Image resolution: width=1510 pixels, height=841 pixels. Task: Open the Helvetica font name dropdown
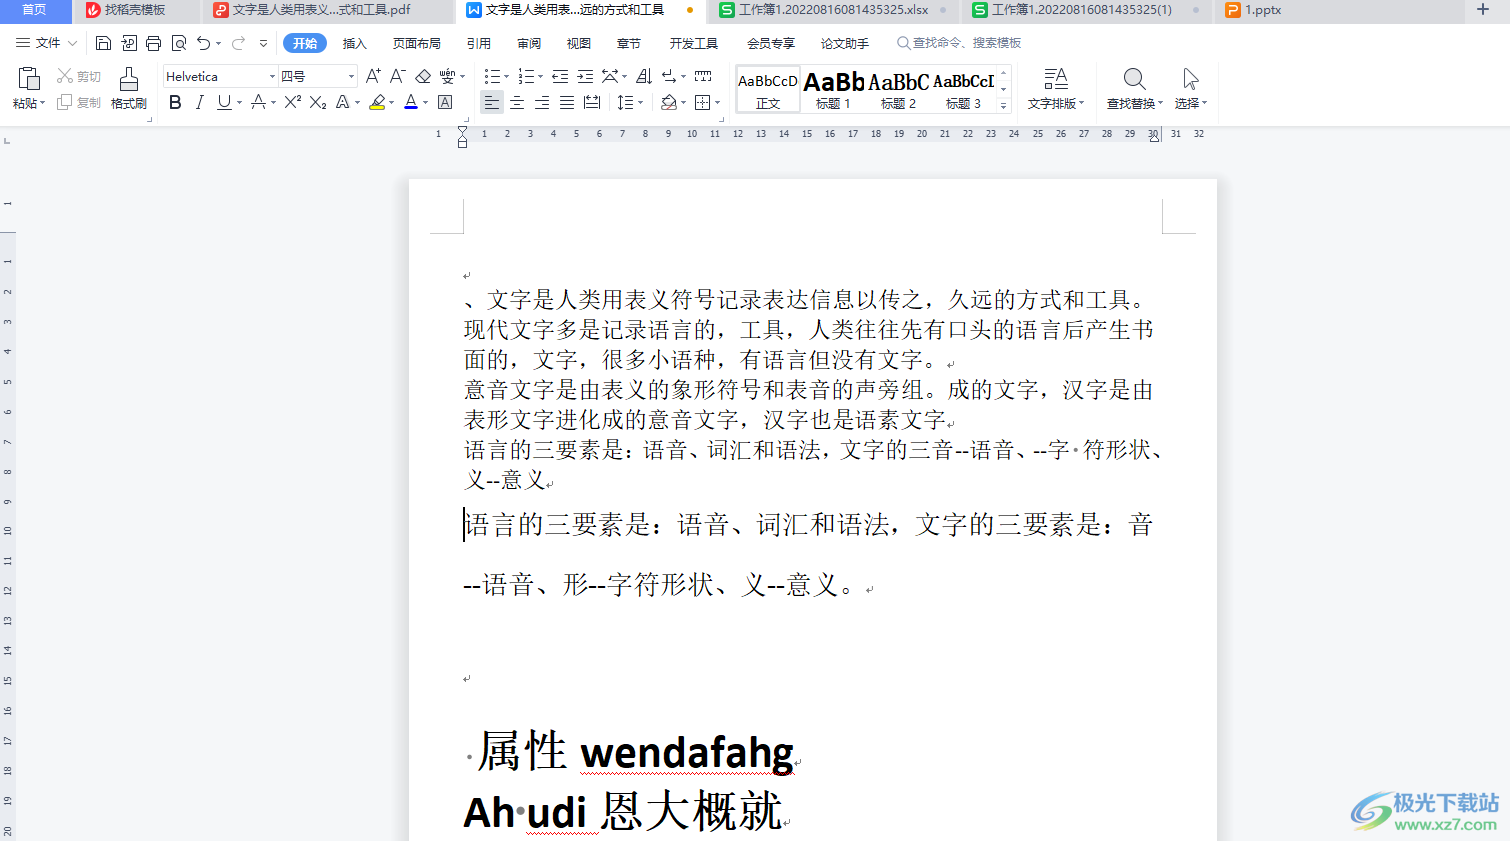pos(271,76)
